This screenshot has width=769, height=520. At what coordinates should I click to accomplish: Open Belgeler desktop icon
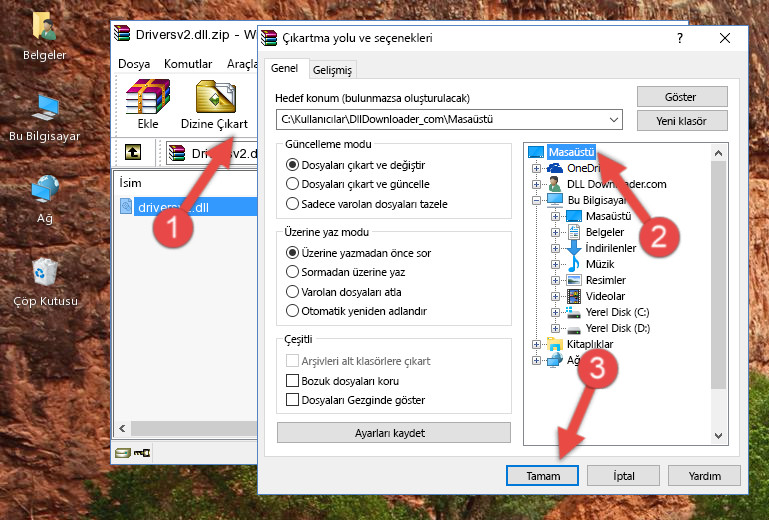coord(45,36)
